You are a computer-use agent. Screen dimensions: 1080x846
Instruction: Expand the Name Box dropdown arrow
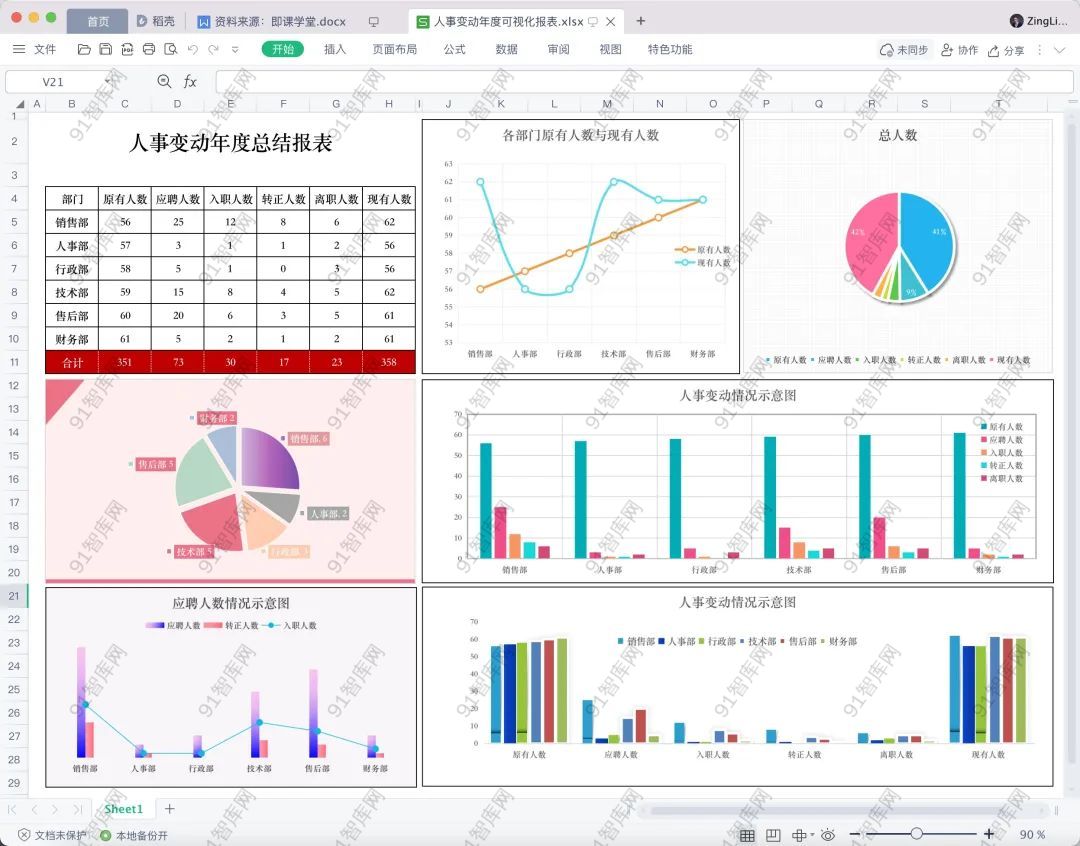pos(108,82)
